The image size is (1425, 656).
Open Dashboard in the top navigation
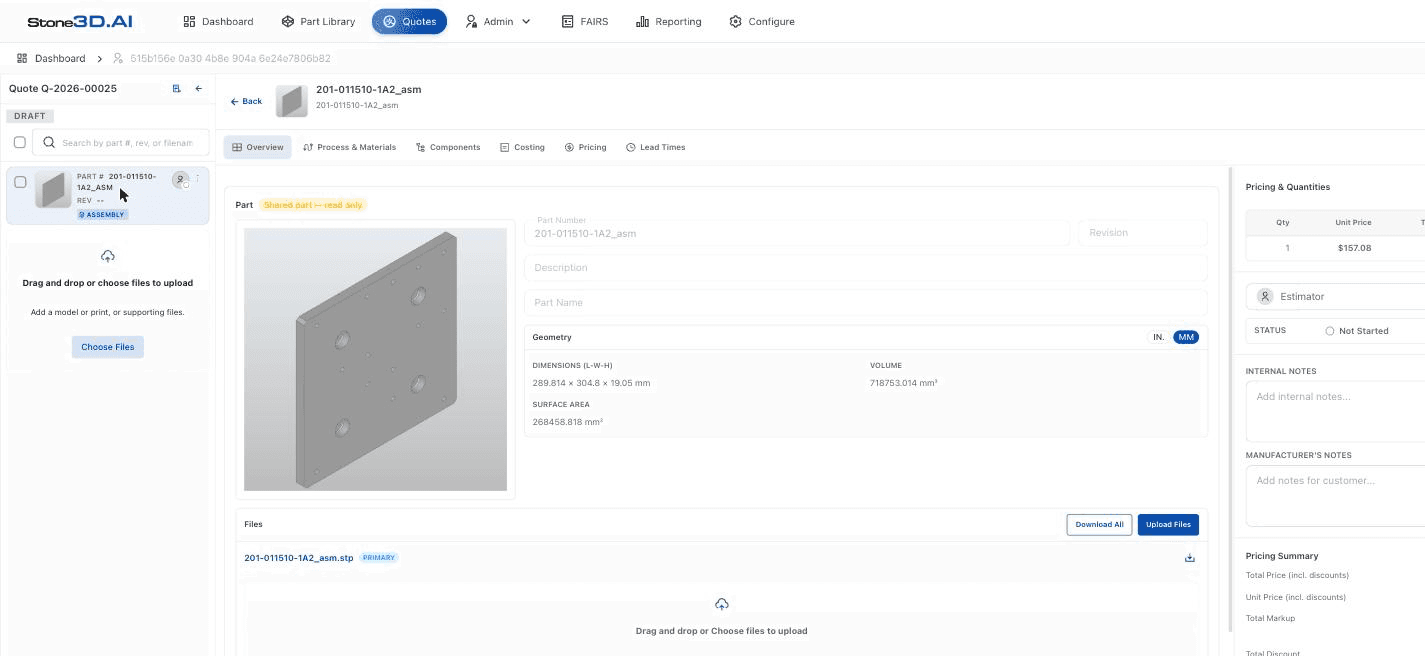coord(218,21)
